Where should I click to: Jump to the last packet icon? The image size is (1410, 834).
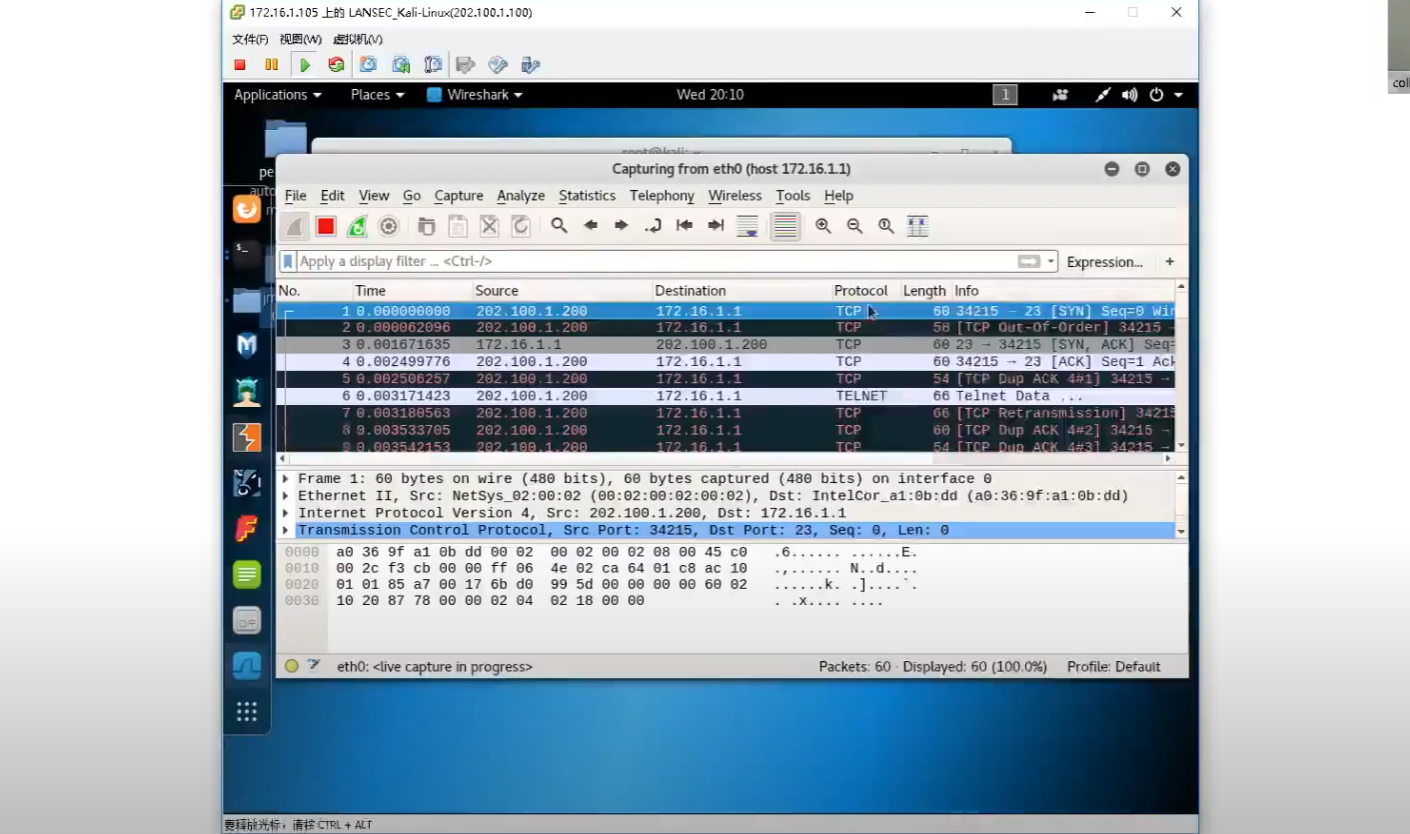coord(716,226)
